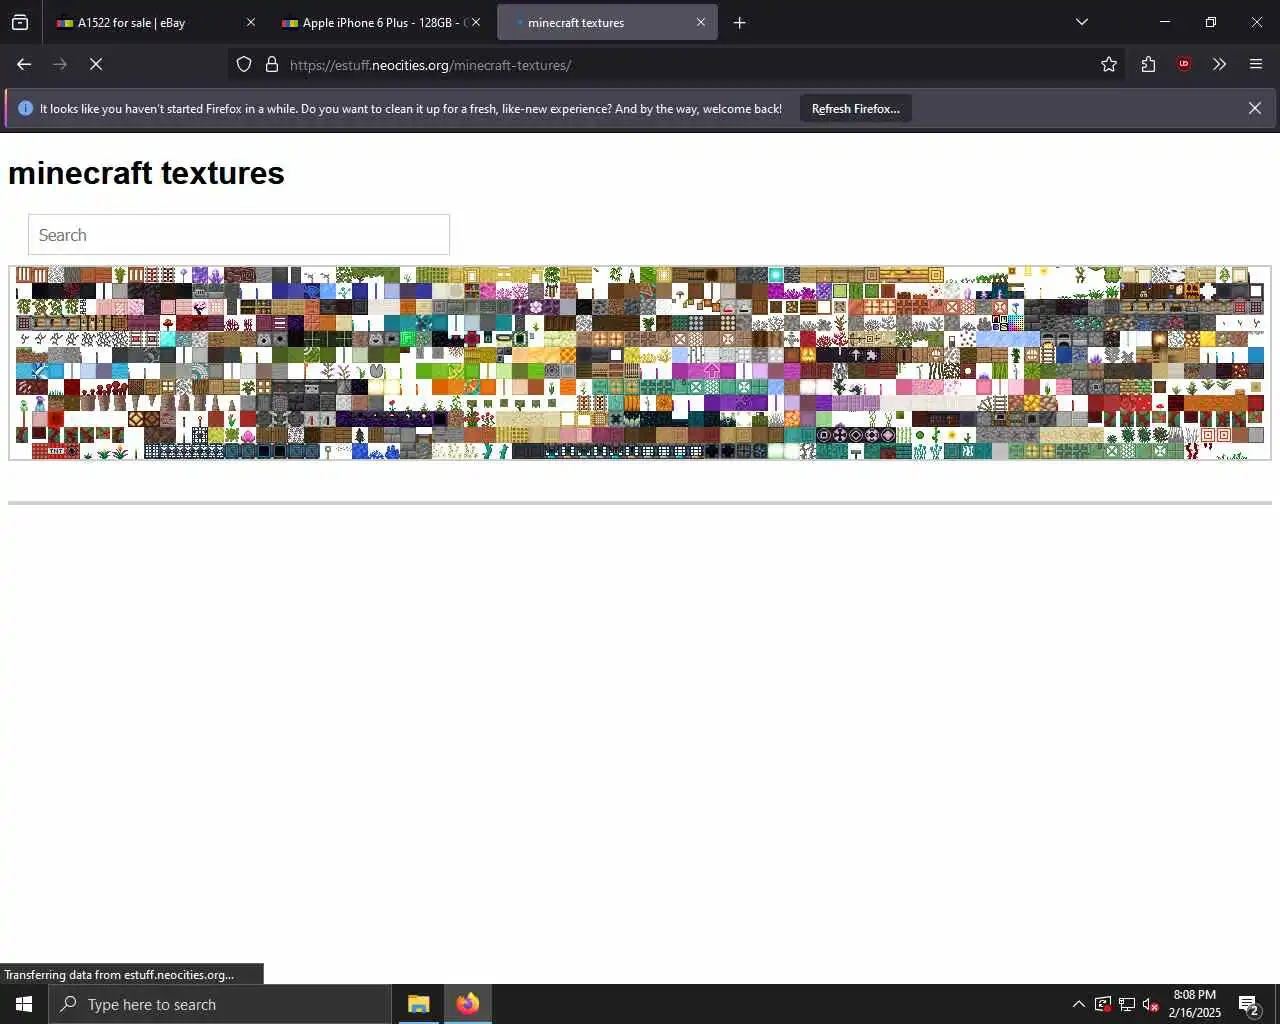Show more tools overflow chevron
Screen dimensions: 1280x1024
point(1219,64)
